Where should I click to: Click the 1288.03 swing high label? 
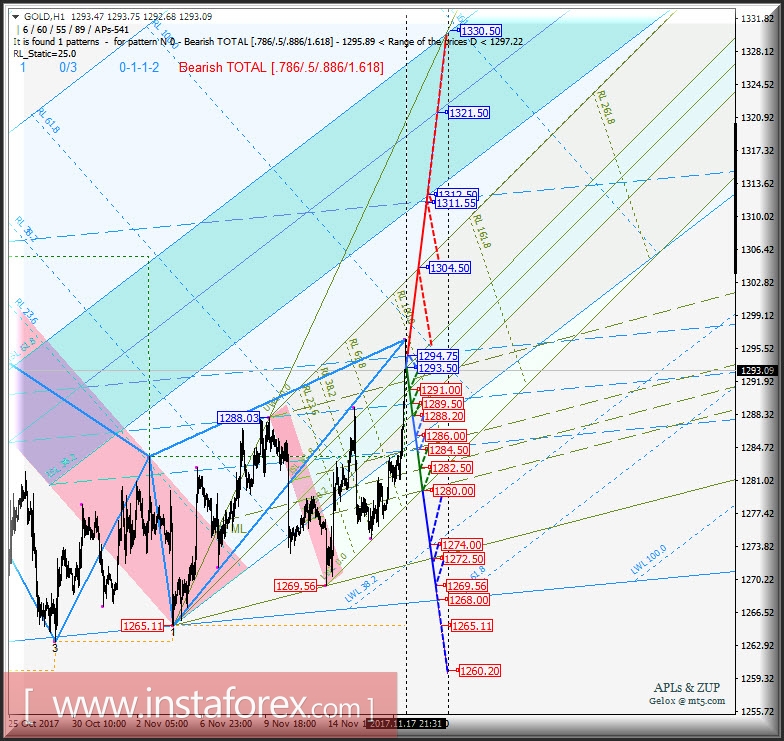(x=239, y=418)
